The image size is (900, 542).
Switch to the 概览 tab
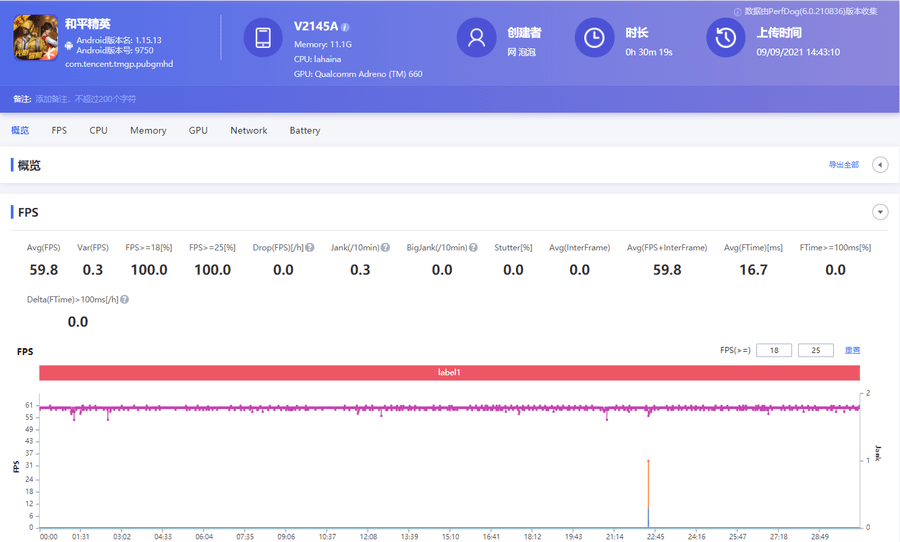tap(20, 130)
